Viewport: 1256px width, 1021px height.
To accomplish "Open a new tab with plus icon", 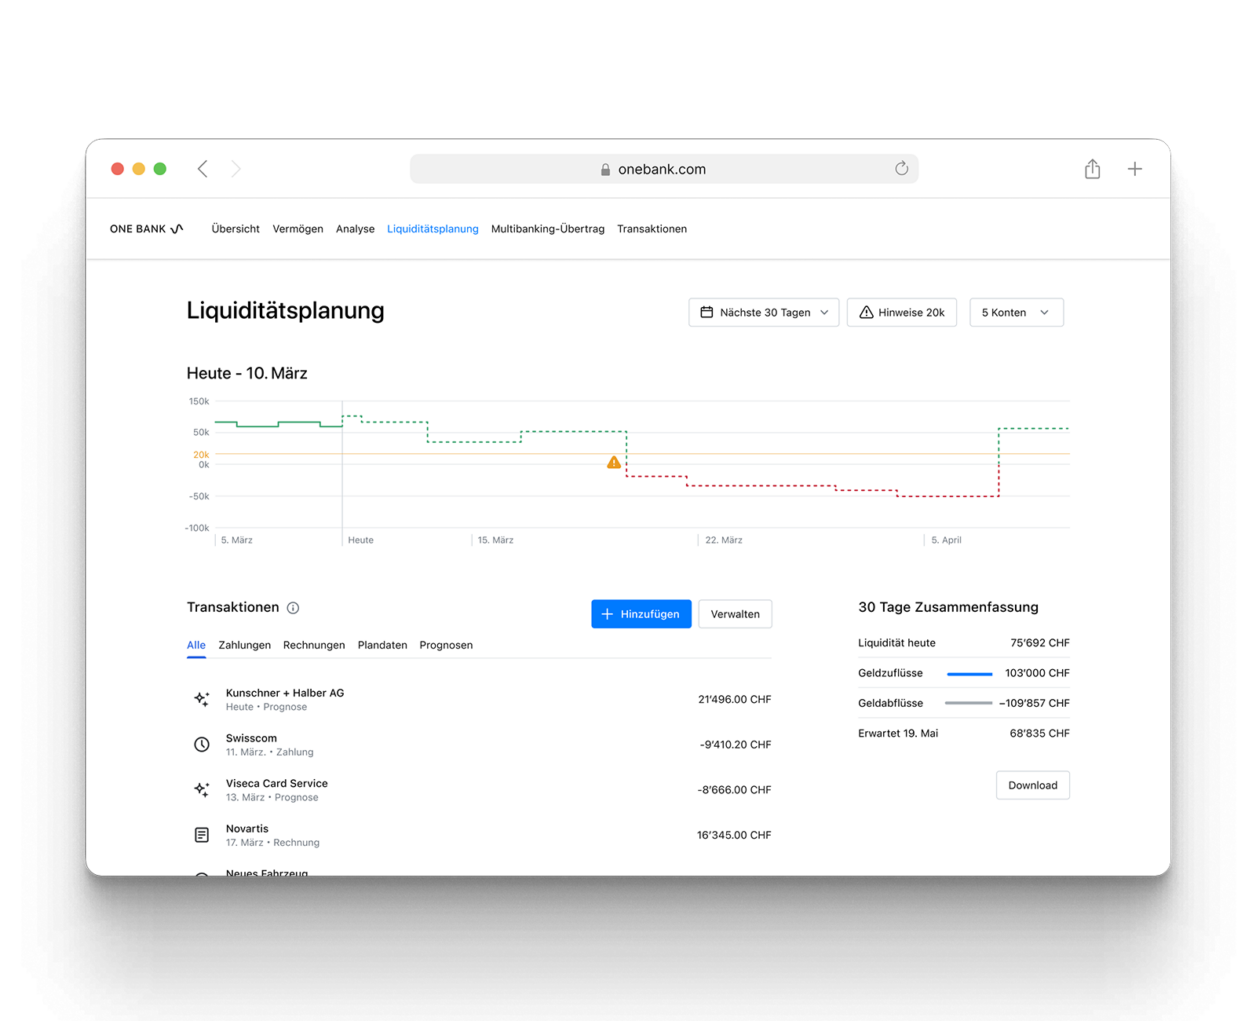I will click(x=1135, y=169).
